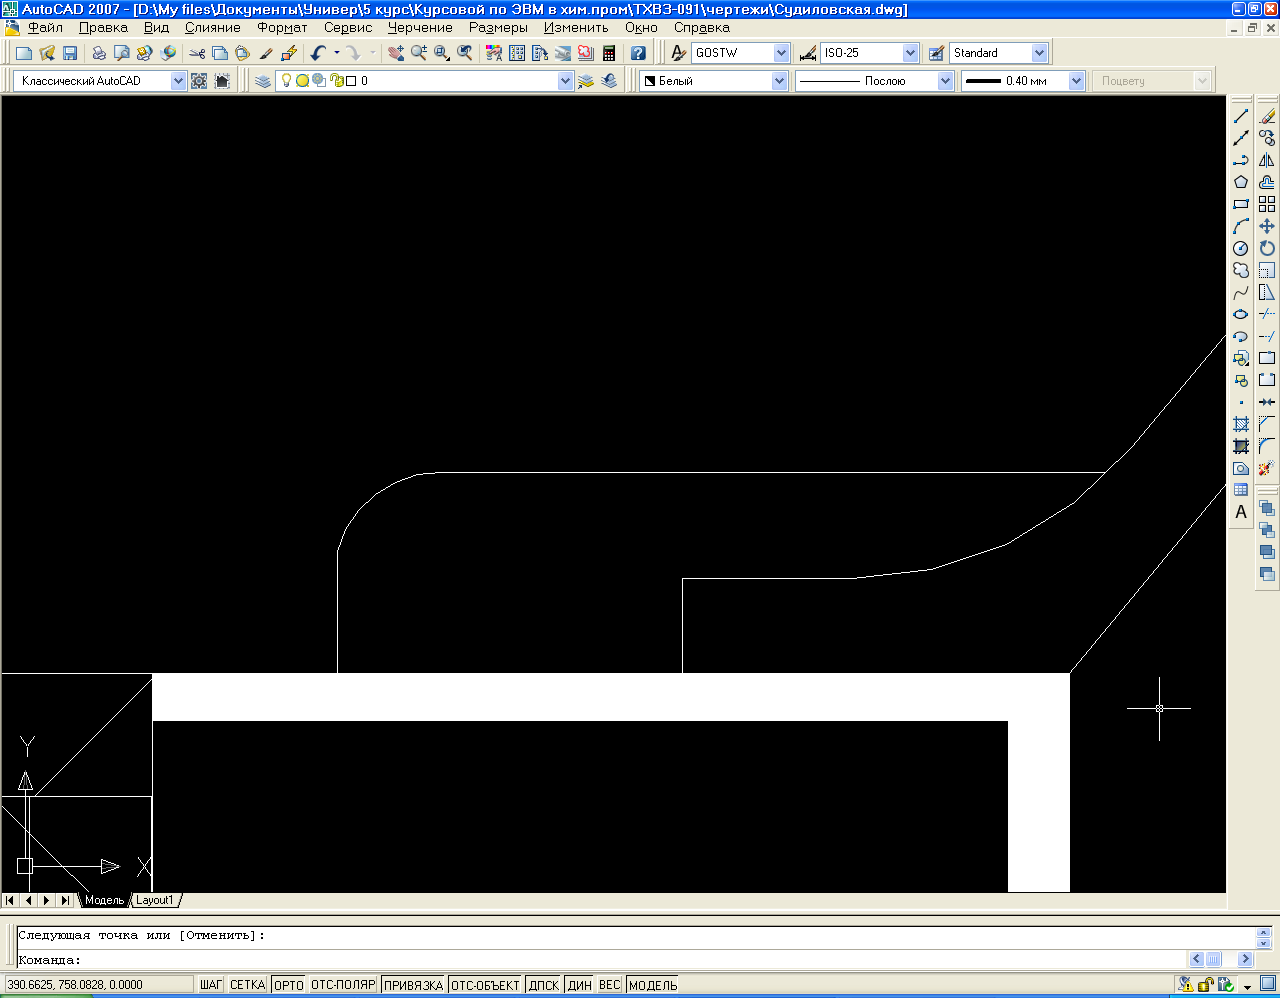Open the ISO-25 dimension style dropdown
The height and width of the screenshot is (998, 1280).
coord(910,53)
